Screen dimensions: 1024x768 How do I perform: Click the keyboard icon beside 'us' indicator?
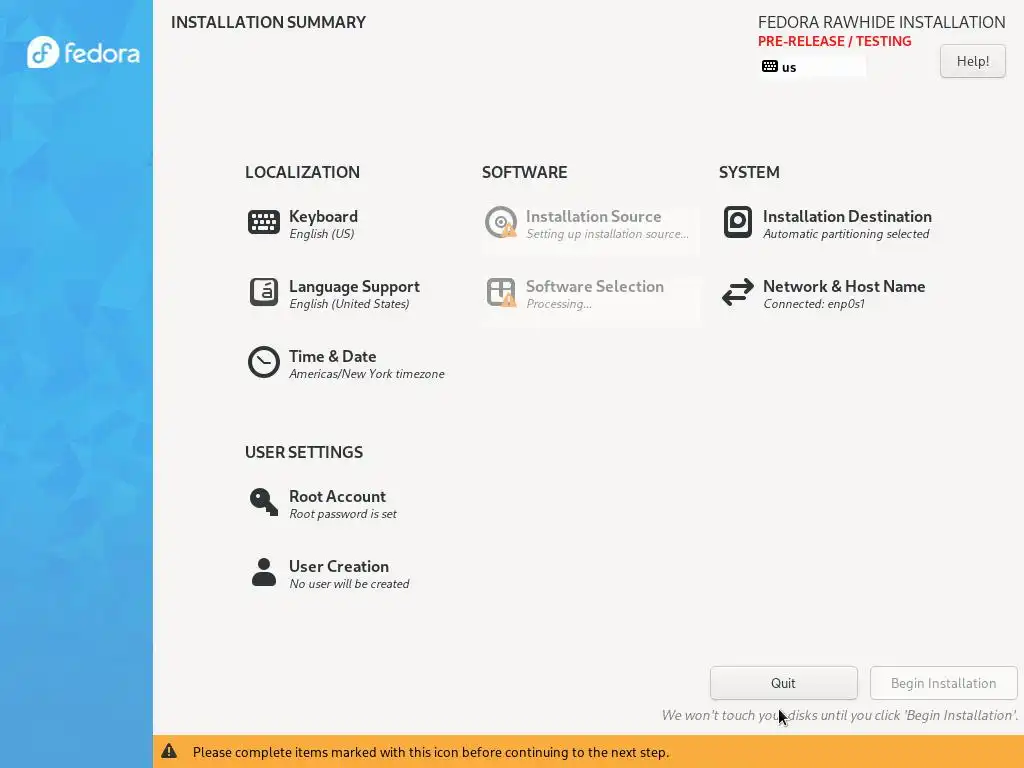770,66
